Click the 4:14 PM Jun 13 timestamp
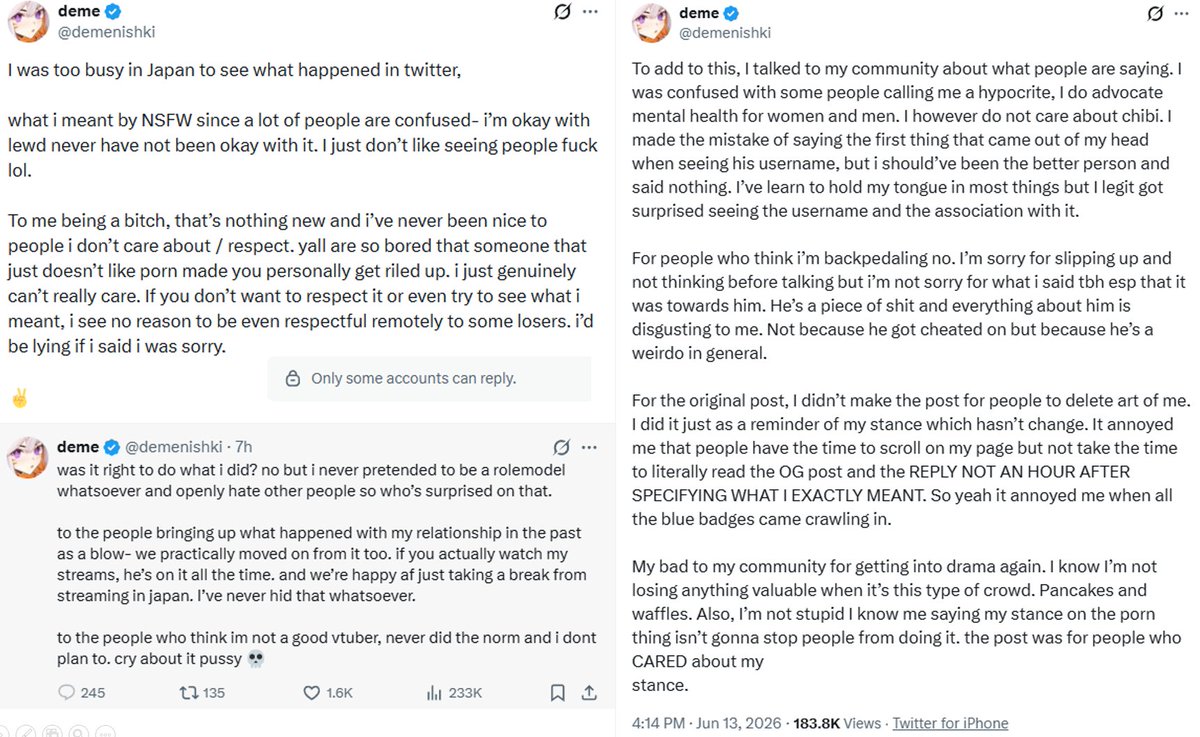 point(705,723)
